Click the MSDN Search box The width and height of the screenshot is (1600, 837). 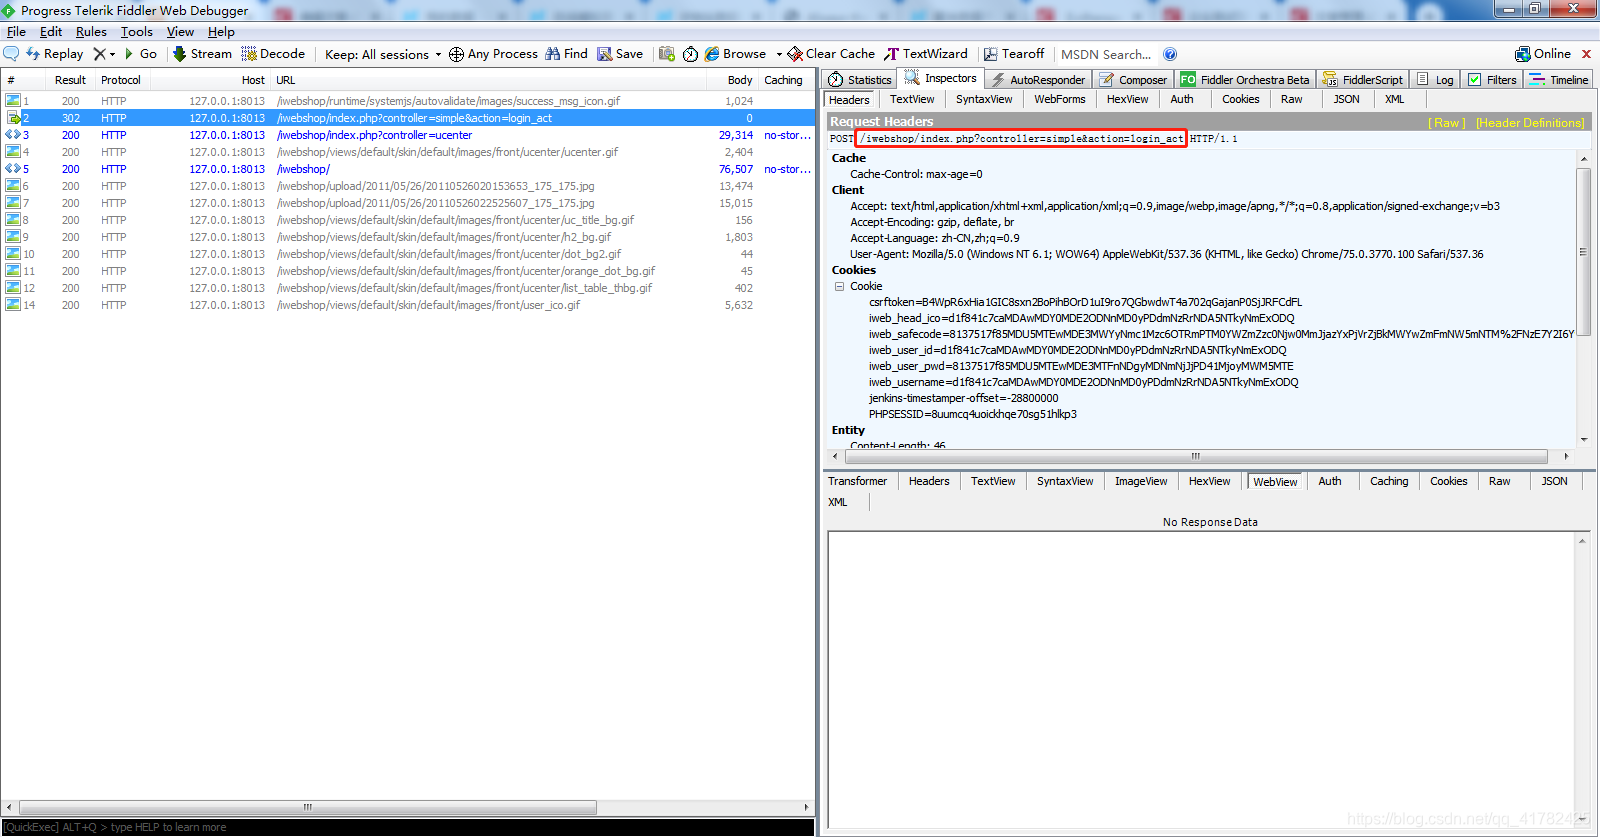[1106, 54]
